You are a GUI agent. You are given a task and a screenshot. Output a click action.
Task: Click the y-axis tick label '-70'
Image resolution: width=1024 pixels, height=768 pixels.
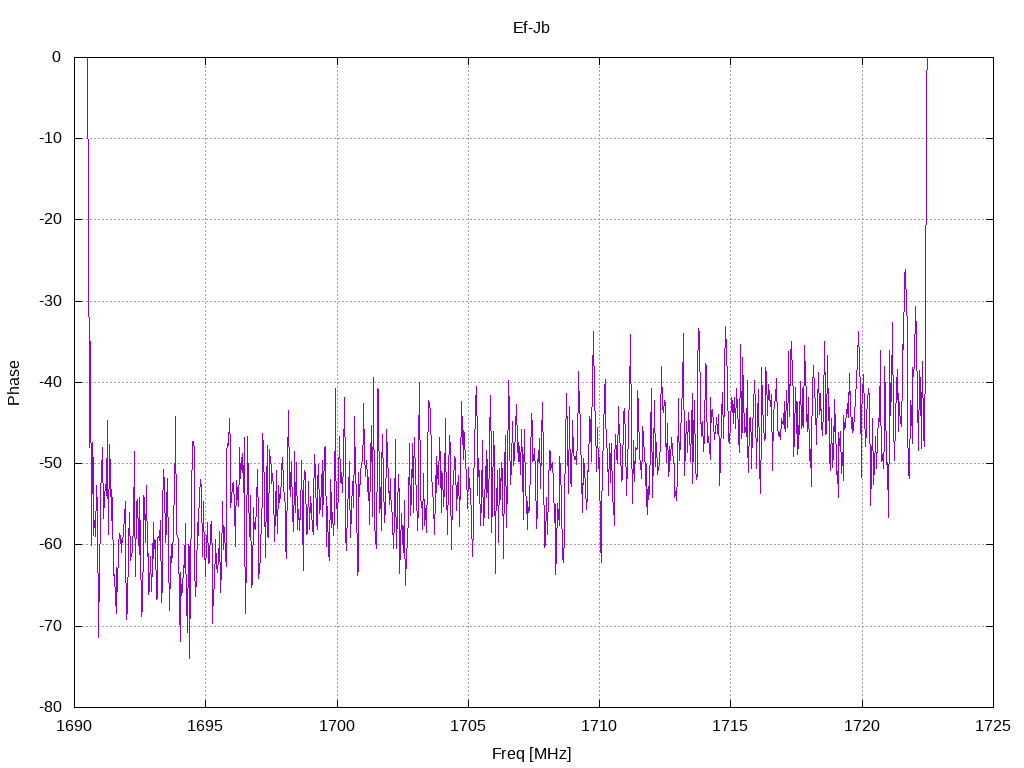(50, 626)
